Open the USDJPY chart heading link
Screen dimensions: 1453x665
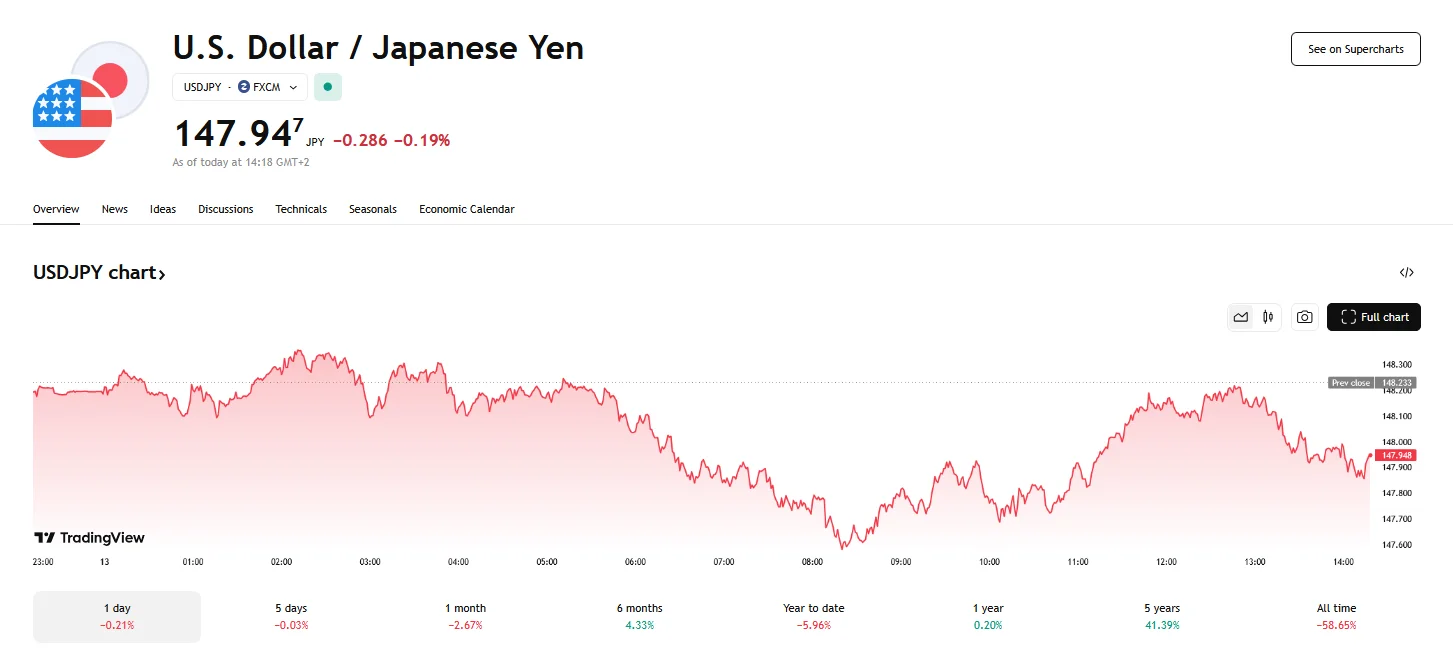[99, 272]
